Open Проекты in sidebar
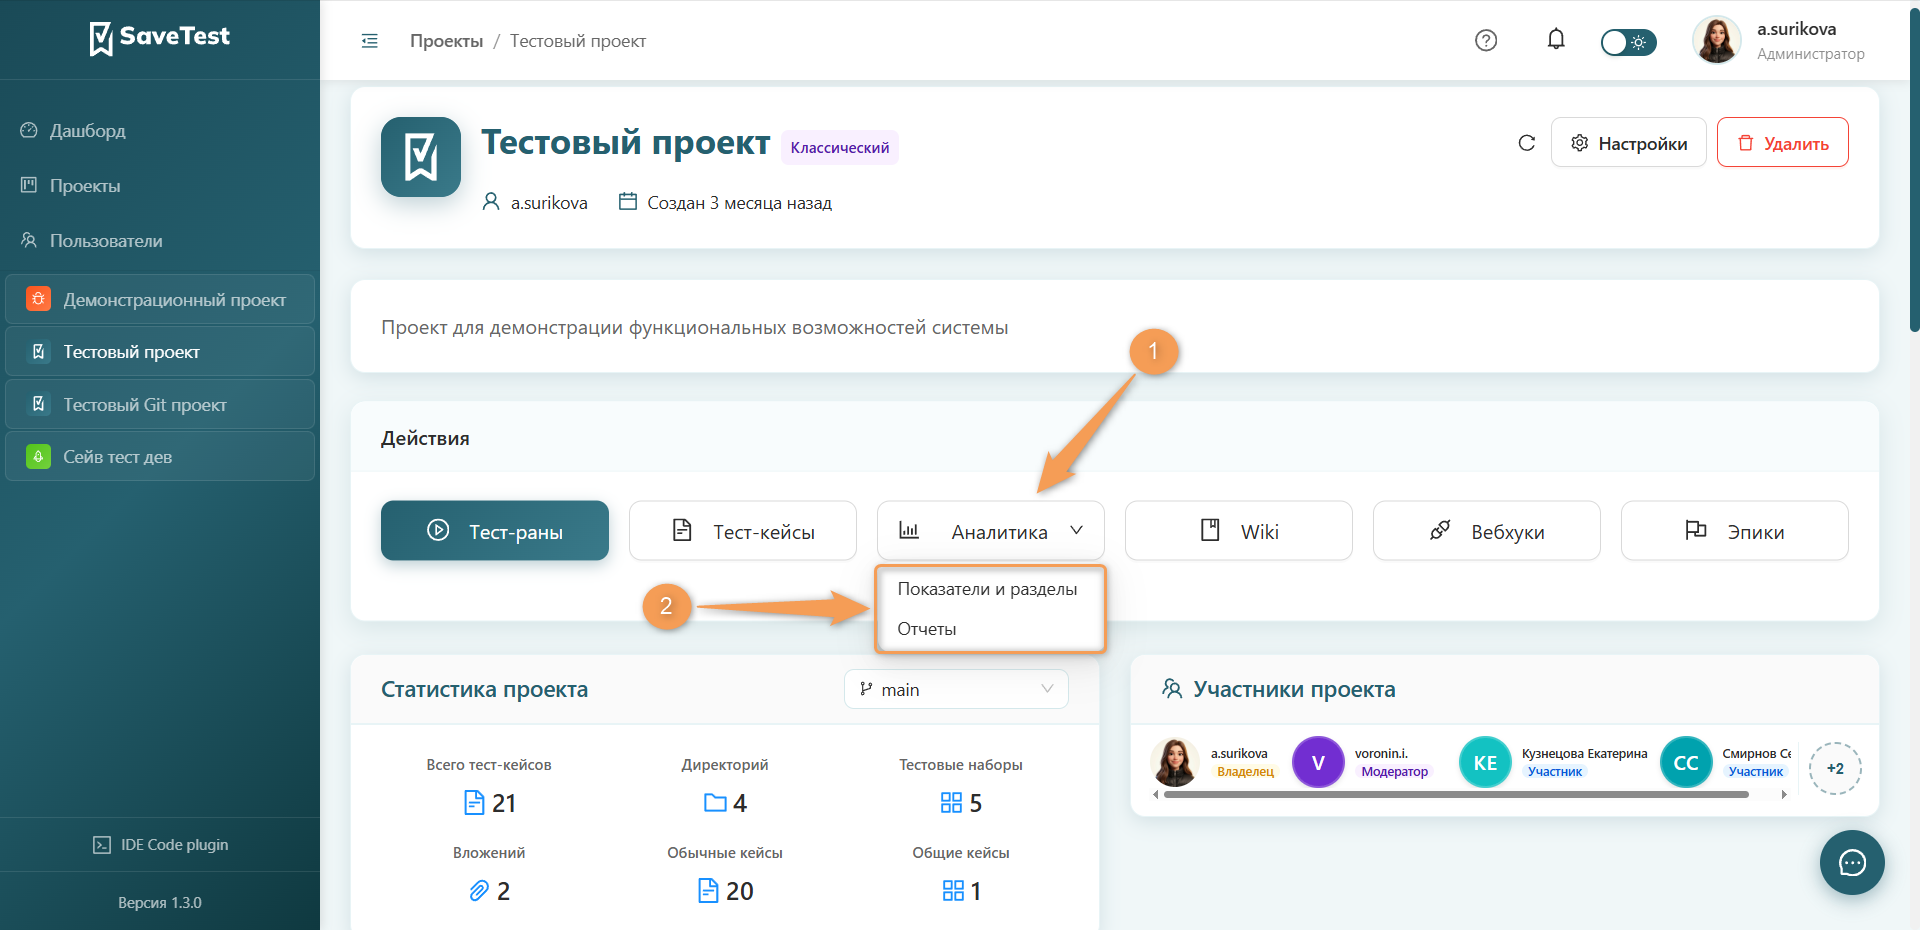The image size is (1920, 930). point(85,186)
